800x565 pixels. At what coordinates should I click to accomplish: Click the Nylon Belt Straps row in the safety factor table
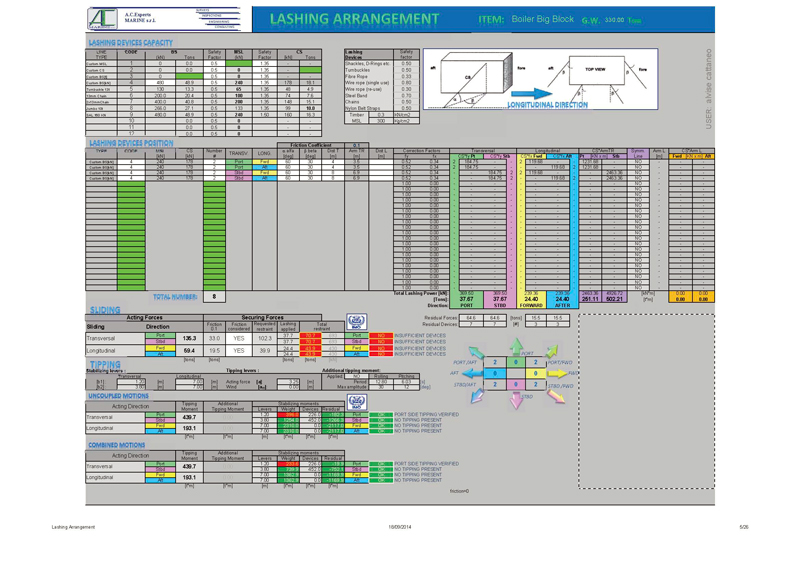[x=382, y=108]
